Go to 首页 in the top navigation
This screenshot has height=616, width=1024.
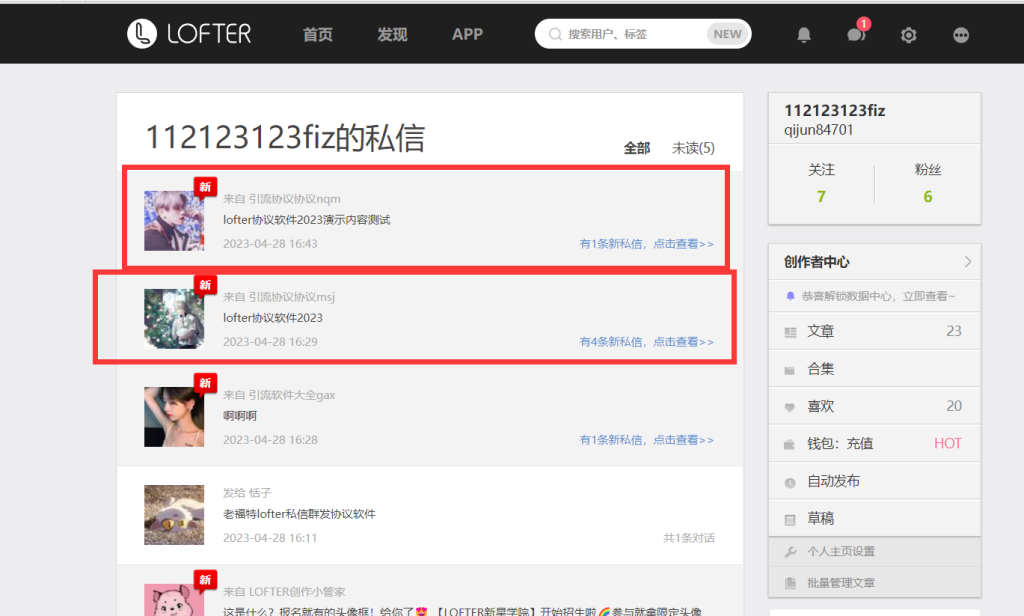point(318,34)
